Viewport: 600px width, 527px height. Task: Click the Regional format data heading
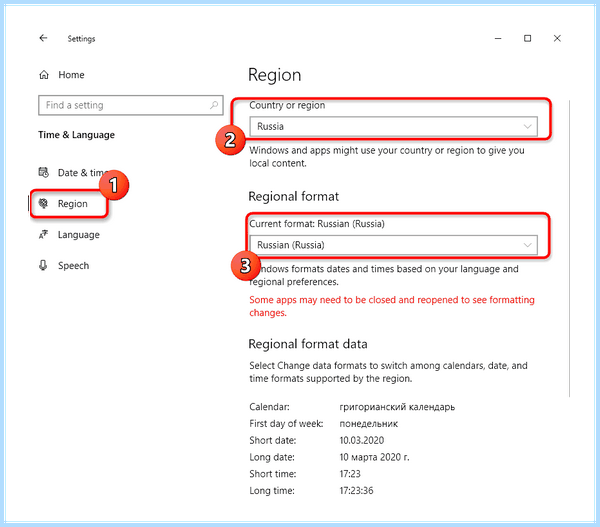point(308,344)
